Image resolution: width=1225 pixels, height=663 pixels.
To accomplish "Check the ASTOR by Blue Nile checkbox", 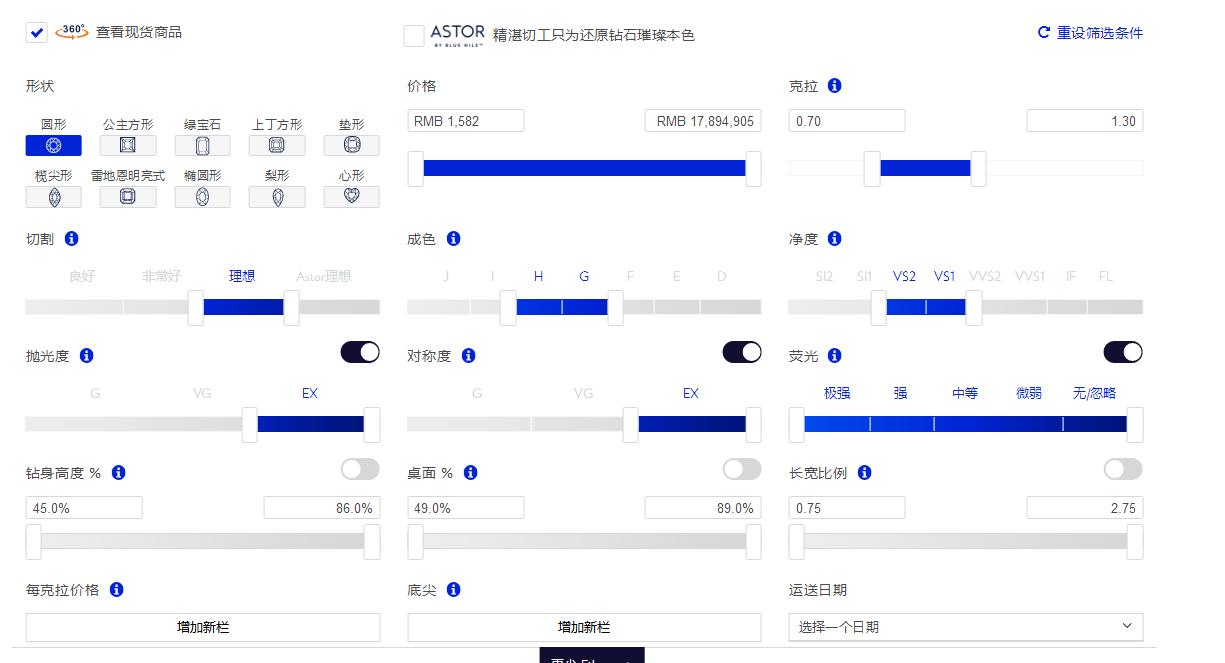I will click(x=415, y=35).
